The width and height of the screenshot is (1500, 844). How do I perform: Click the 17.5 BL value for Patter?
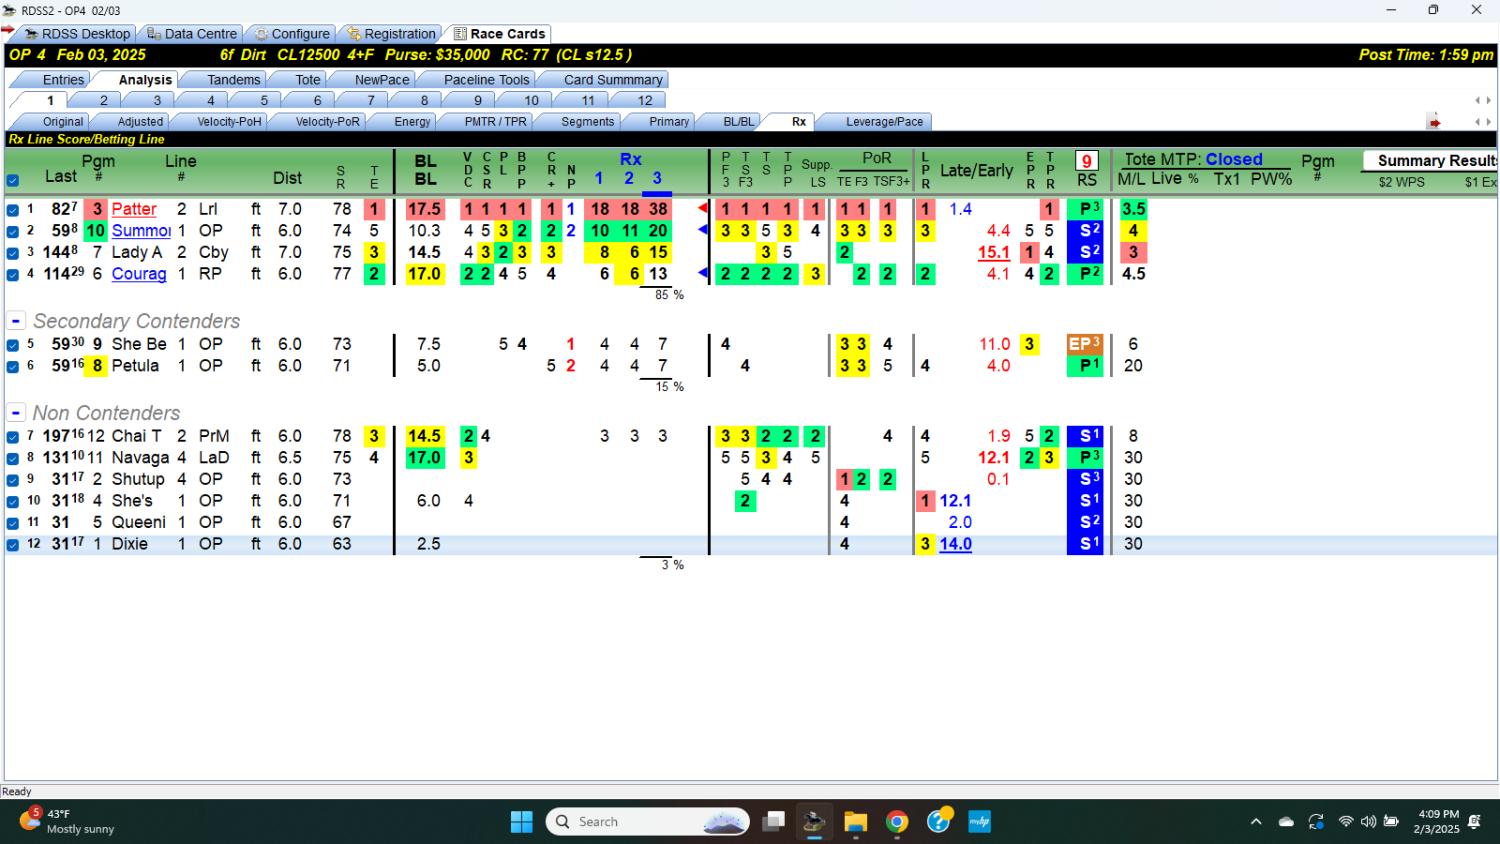pyautogui.click(x=424, y=209)
